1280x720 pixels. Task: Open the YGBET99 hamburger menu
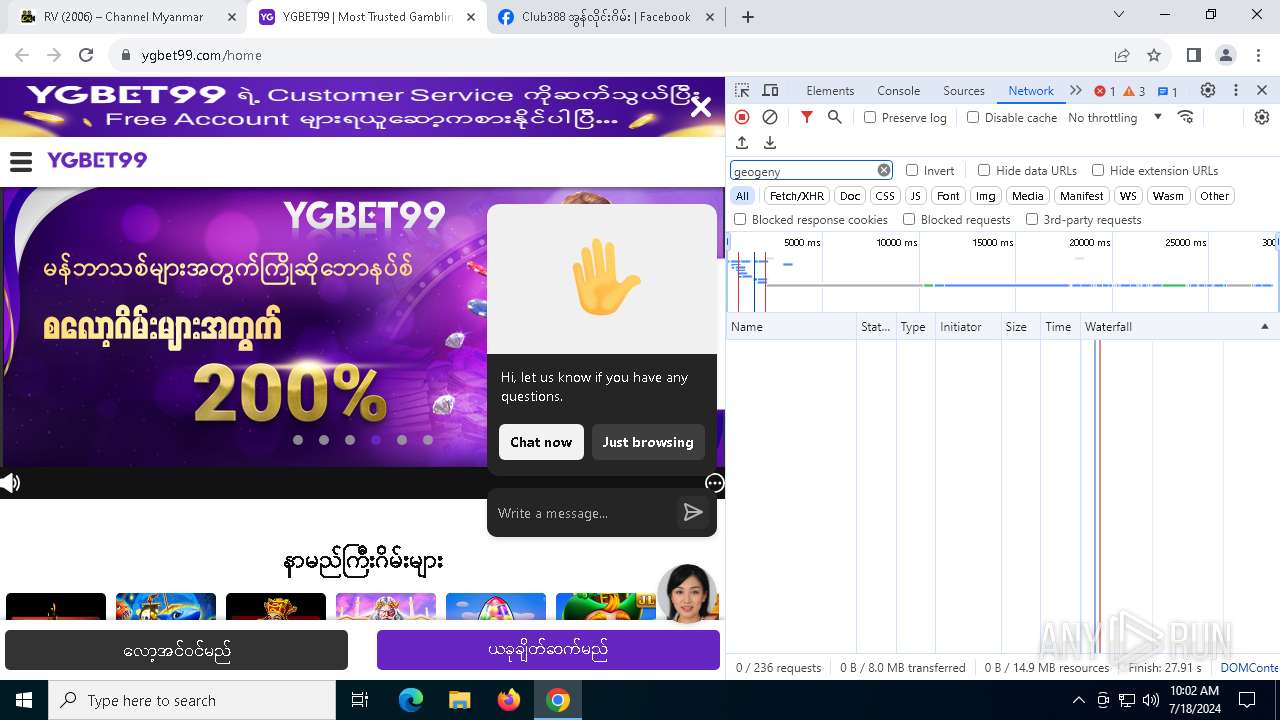click(21, 161)
